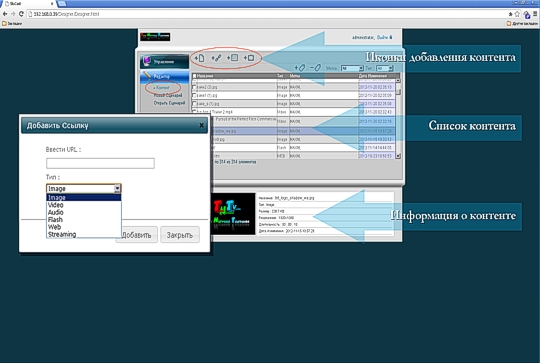The image size is (540, 363).
Task: Click the Закрыть button
Action: tap(180, 235)
